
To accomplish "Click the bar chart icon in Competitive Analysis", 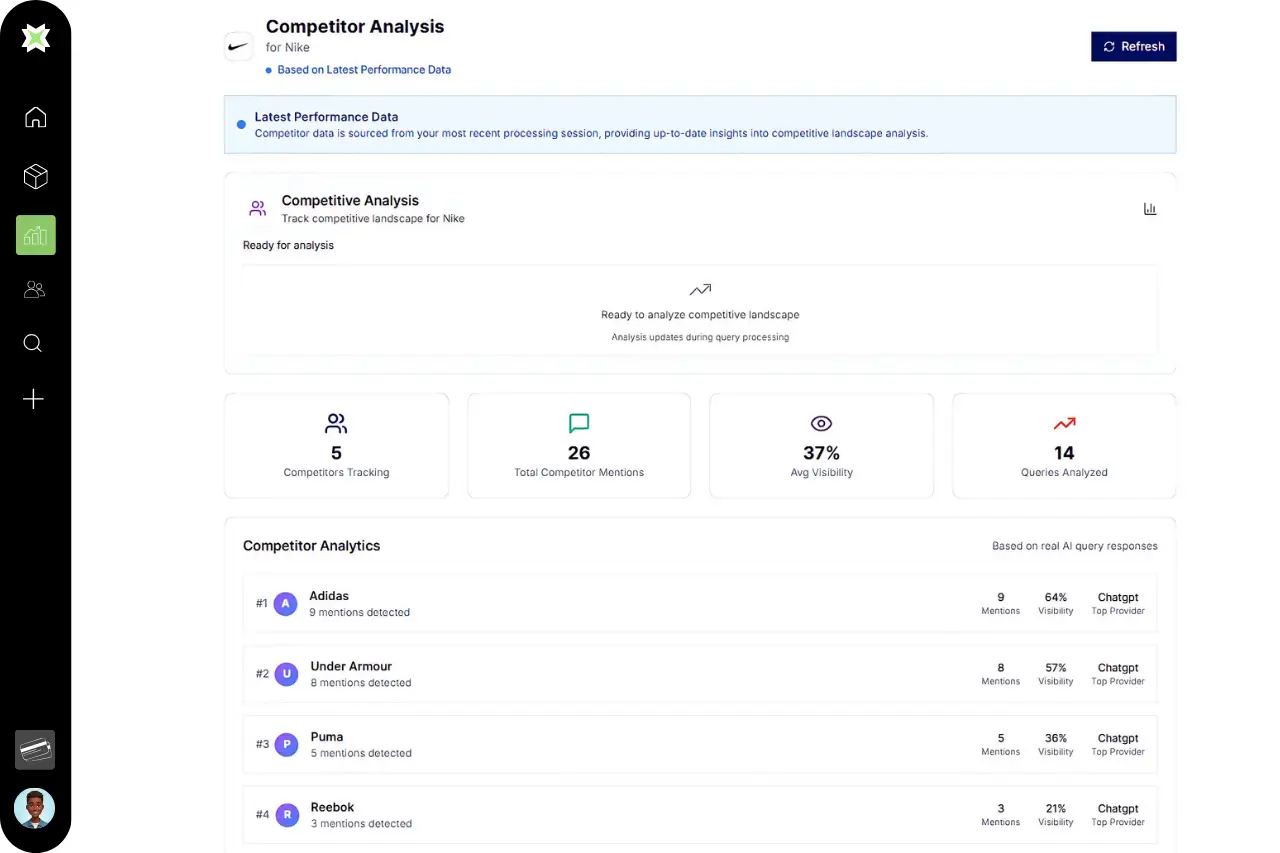I will [x=1150, y=209].
